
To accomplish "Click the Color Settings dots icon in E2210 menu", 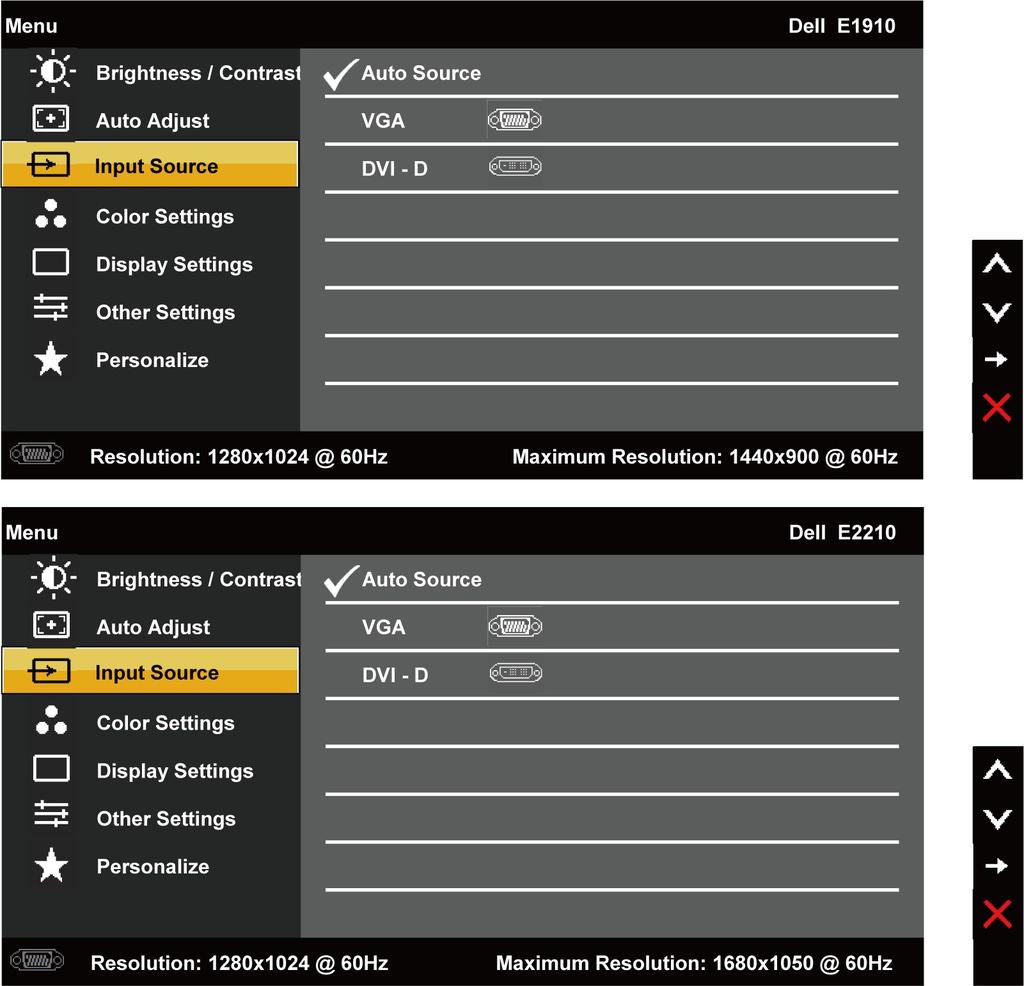I will tap(52, 720).
